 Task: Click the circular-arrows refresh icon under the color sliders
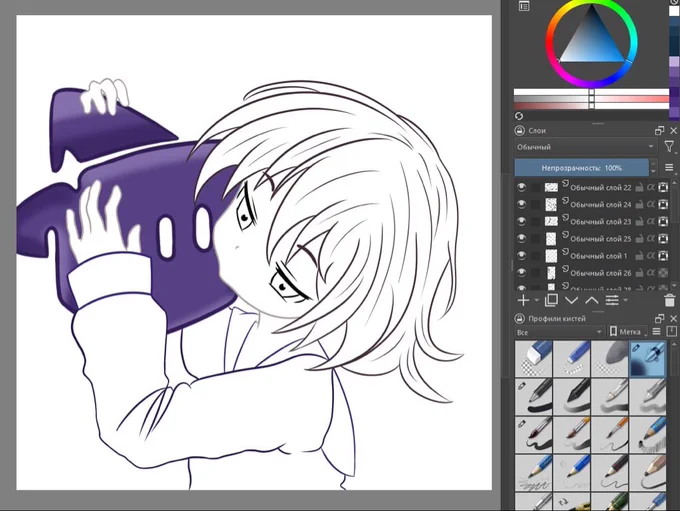click(519, 116)
